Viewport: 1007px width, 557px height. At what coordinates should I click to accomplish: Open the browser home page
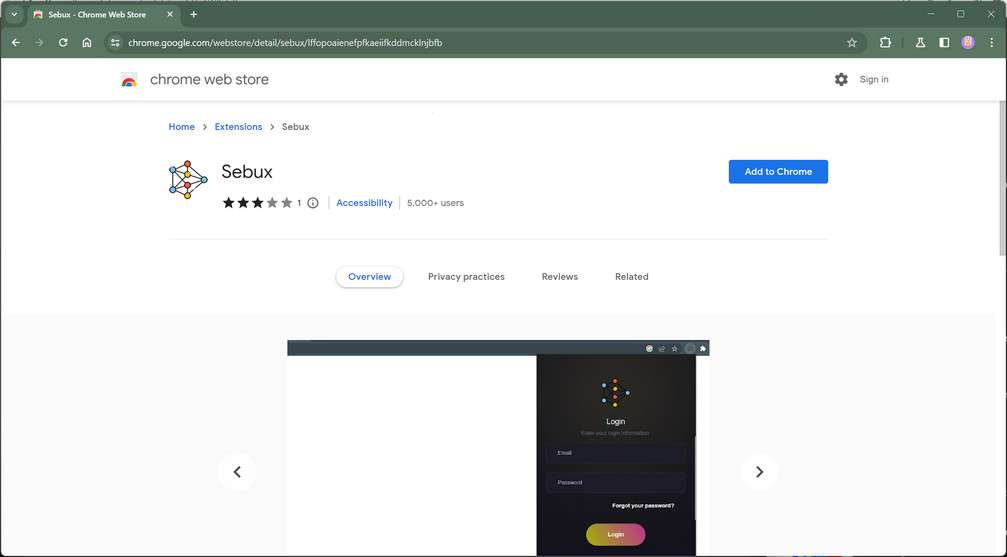pos(87,42)
